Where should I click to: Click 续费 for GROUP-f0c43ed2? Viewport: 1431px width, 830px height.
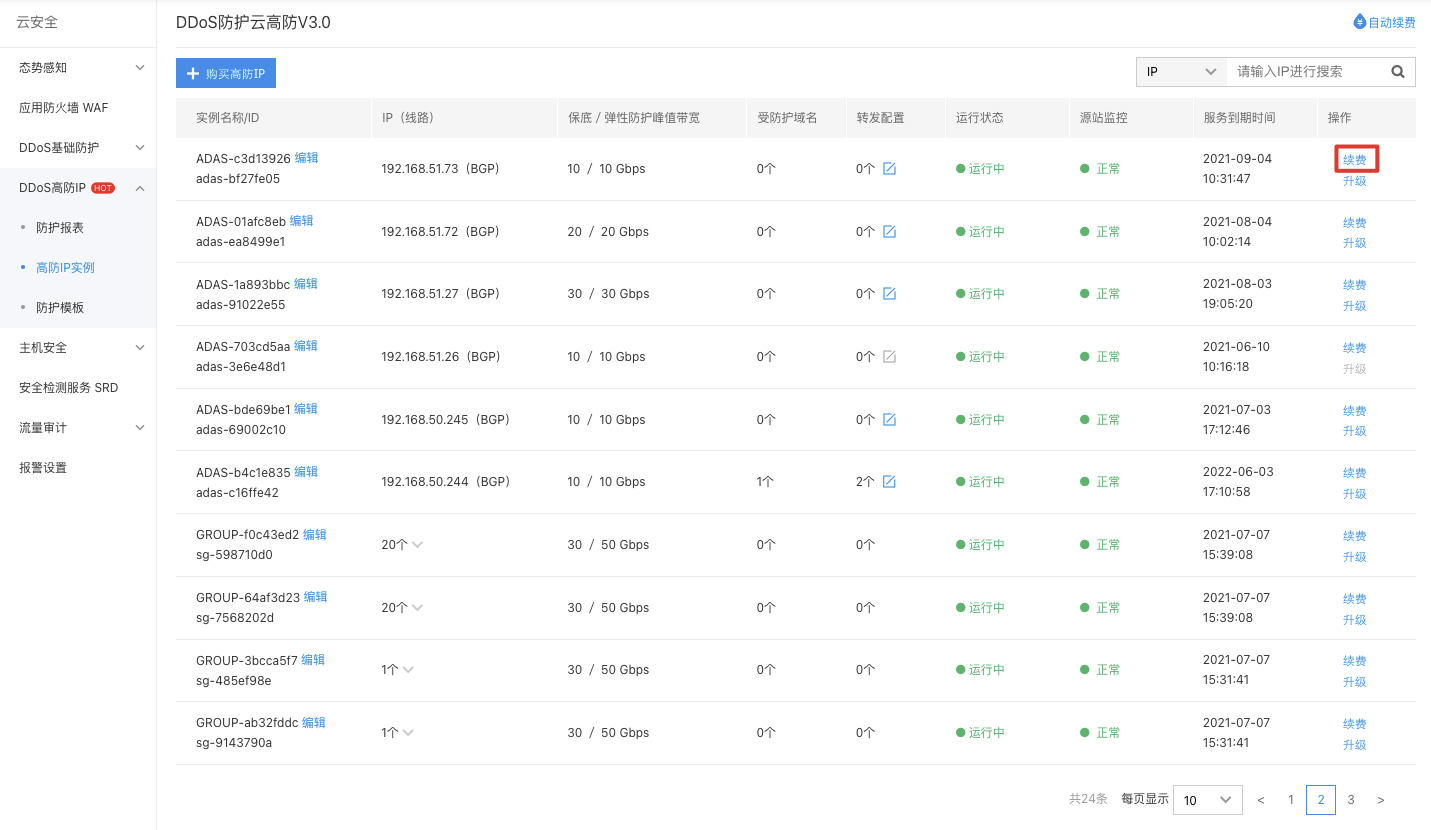[1355, 536]
